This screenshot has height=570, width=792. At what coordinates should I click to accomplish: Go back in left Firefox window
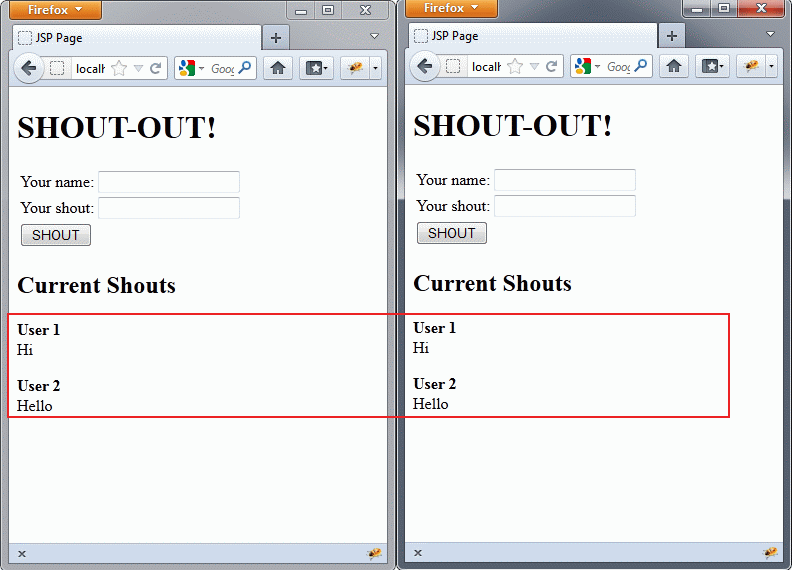point(29,68)
